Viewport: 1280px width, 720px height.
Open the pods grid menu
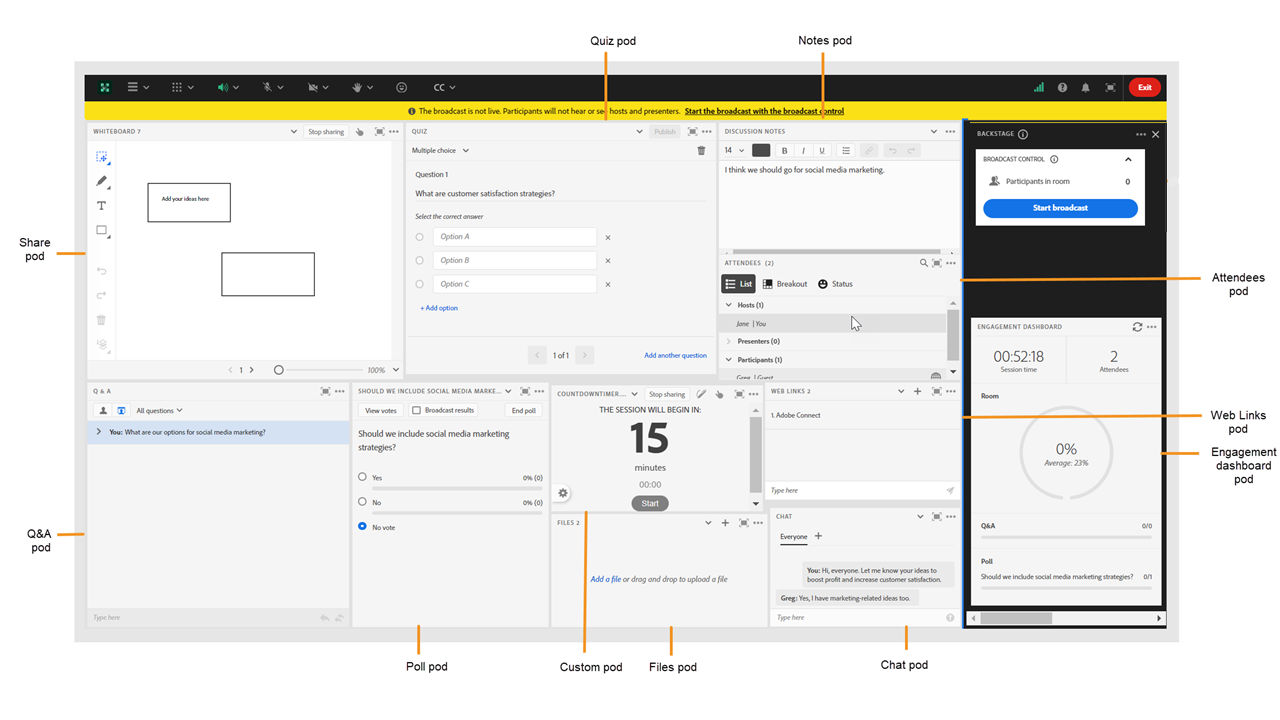[x=182, y=87]
